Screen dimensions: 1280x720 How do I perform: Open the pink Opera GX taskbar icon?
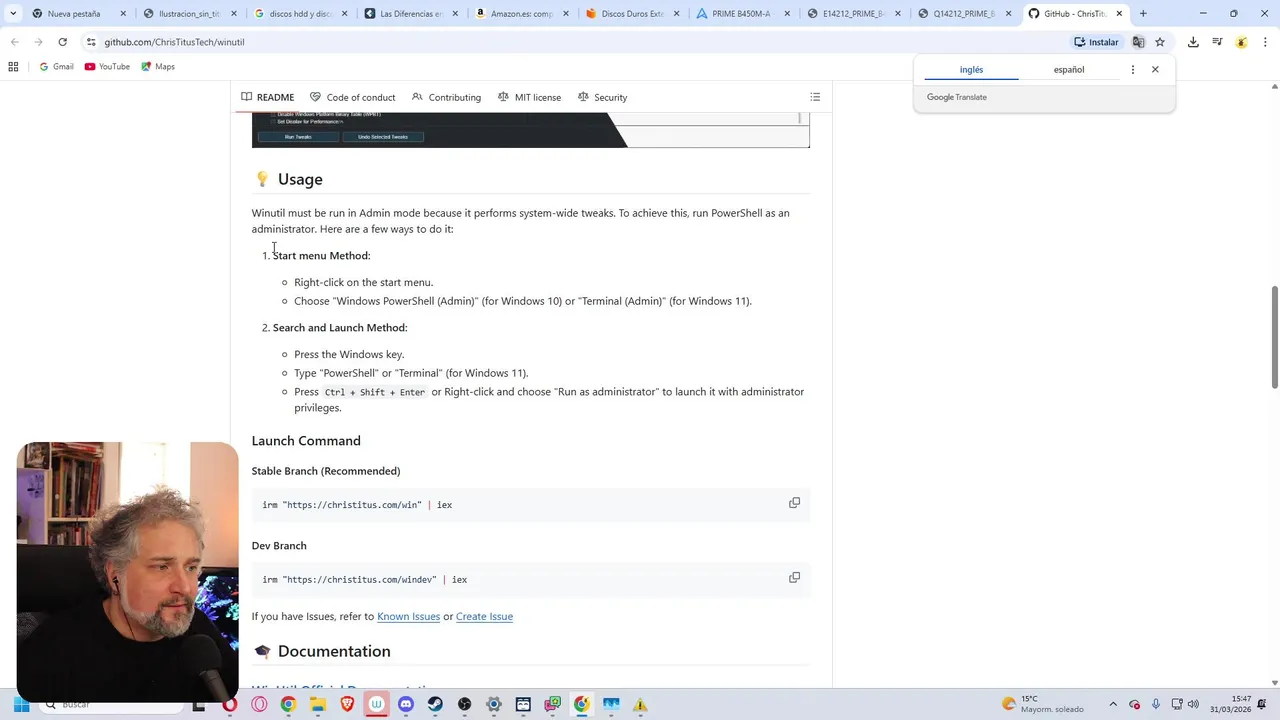pos(259,704)
